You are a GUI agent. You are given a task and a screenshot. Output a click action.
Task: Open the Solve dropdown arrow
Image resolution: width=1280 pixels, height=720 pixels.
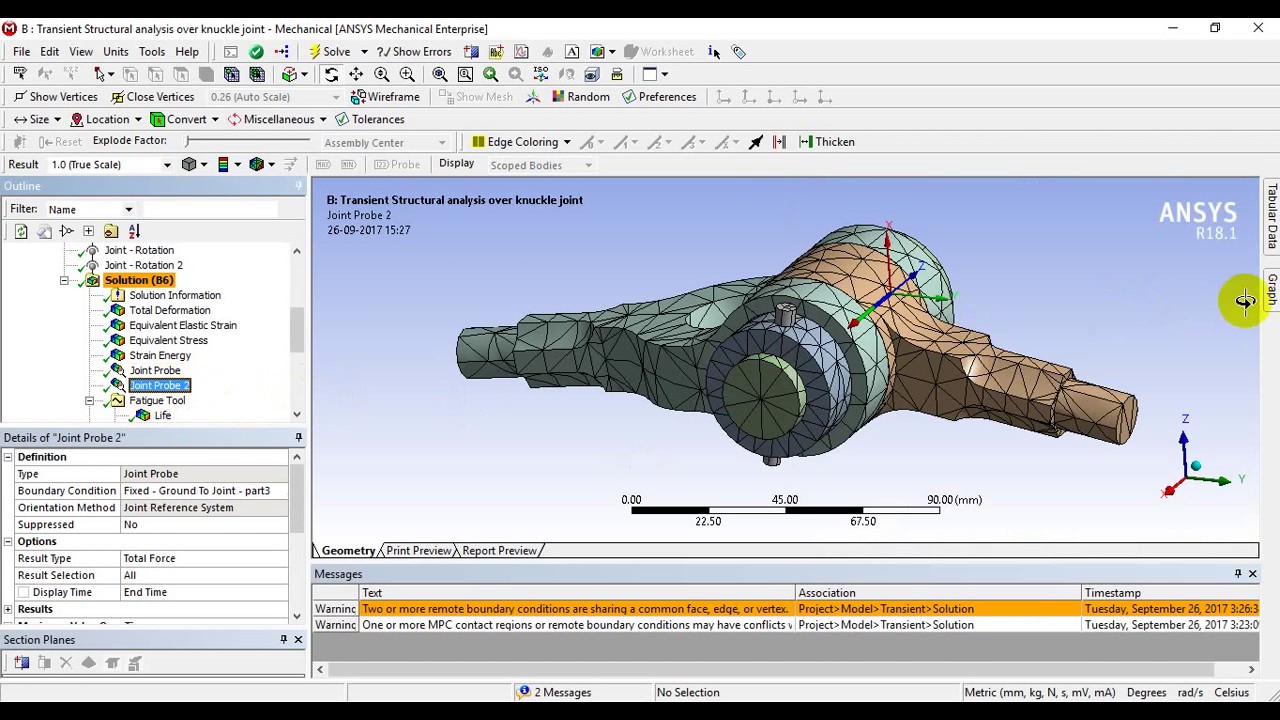[x=364, y=52]
